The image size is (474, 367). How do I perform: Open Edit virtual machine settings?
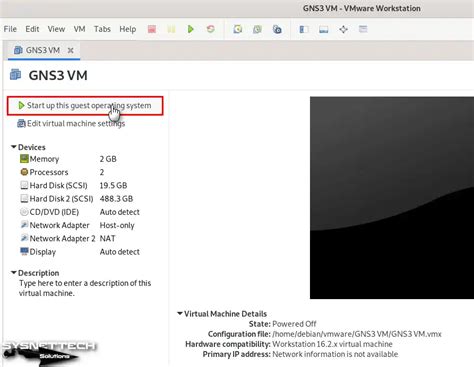pyautogui.click(x=71, y=124)
